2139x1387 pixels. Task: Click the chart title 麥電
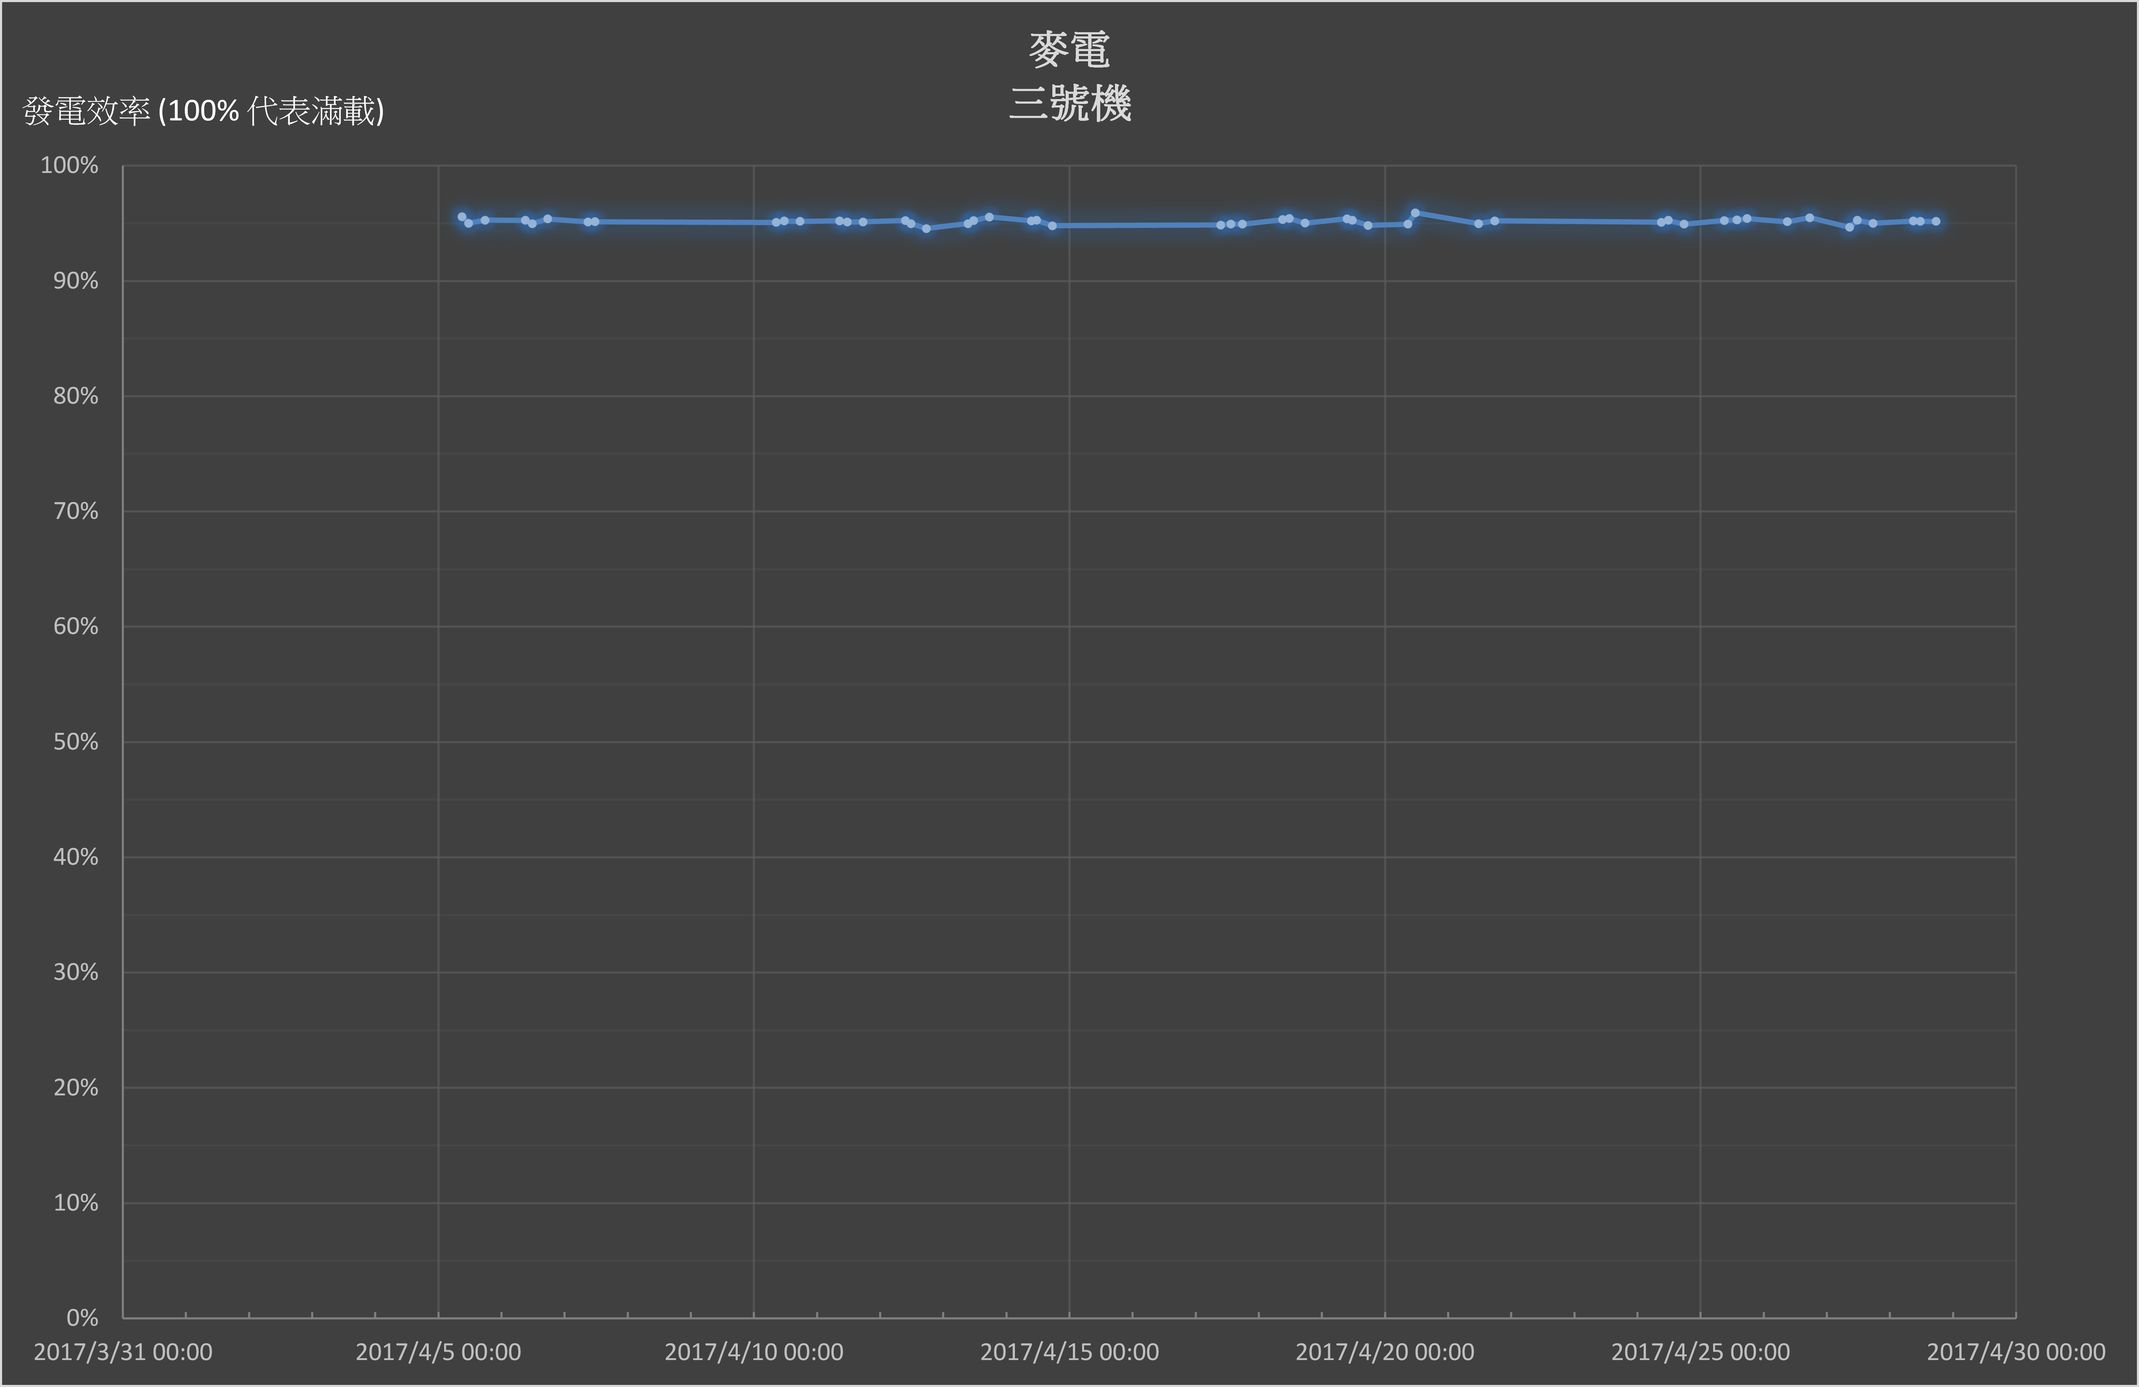click(x=1069, y=51)
